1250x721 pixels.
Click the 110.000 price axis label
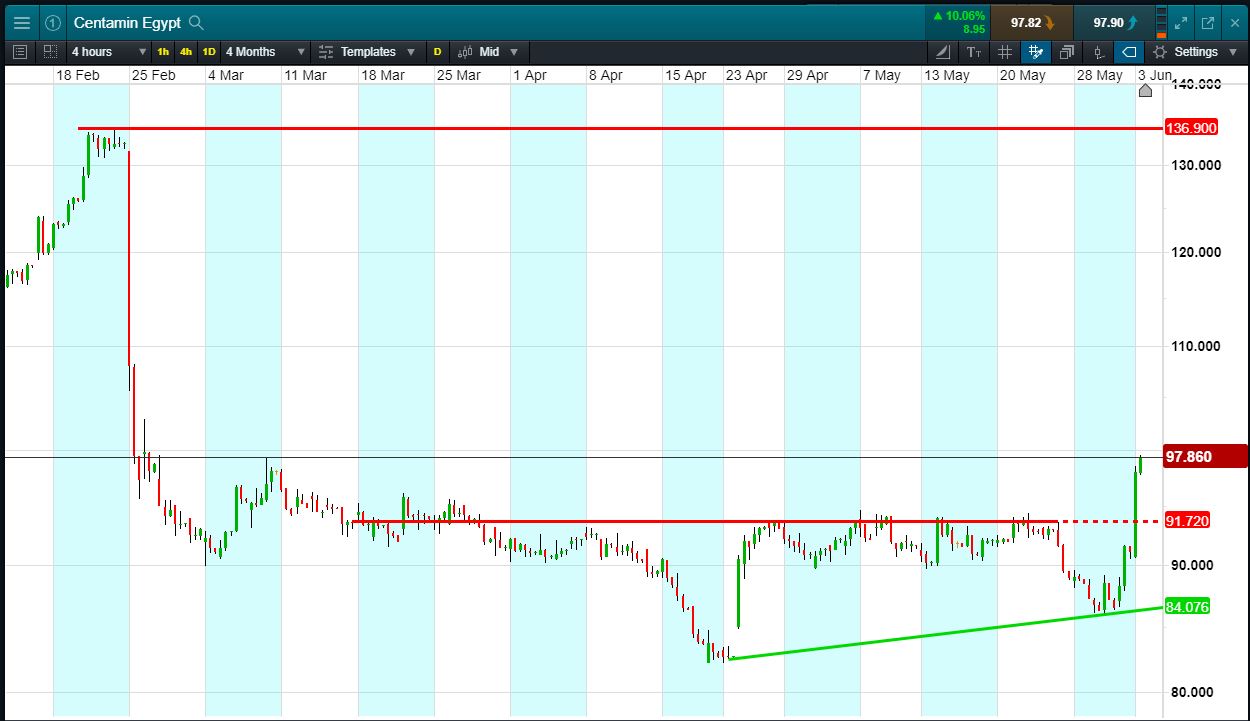tap(1194, 346)
